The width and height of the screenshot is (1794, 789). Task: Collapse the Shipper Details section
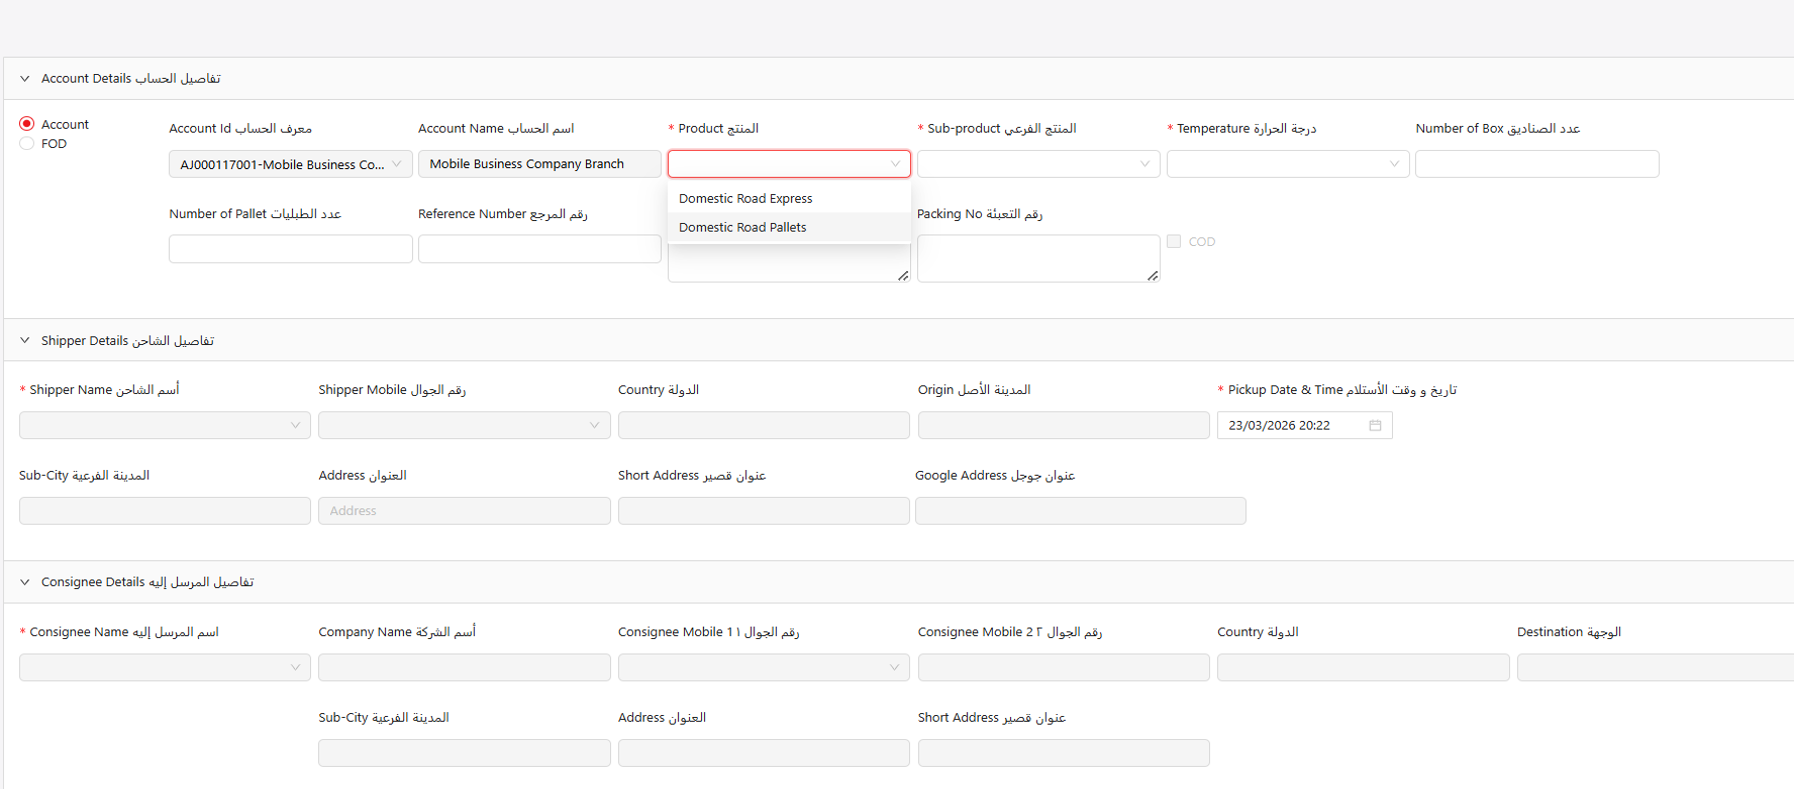tap(25, 340)
